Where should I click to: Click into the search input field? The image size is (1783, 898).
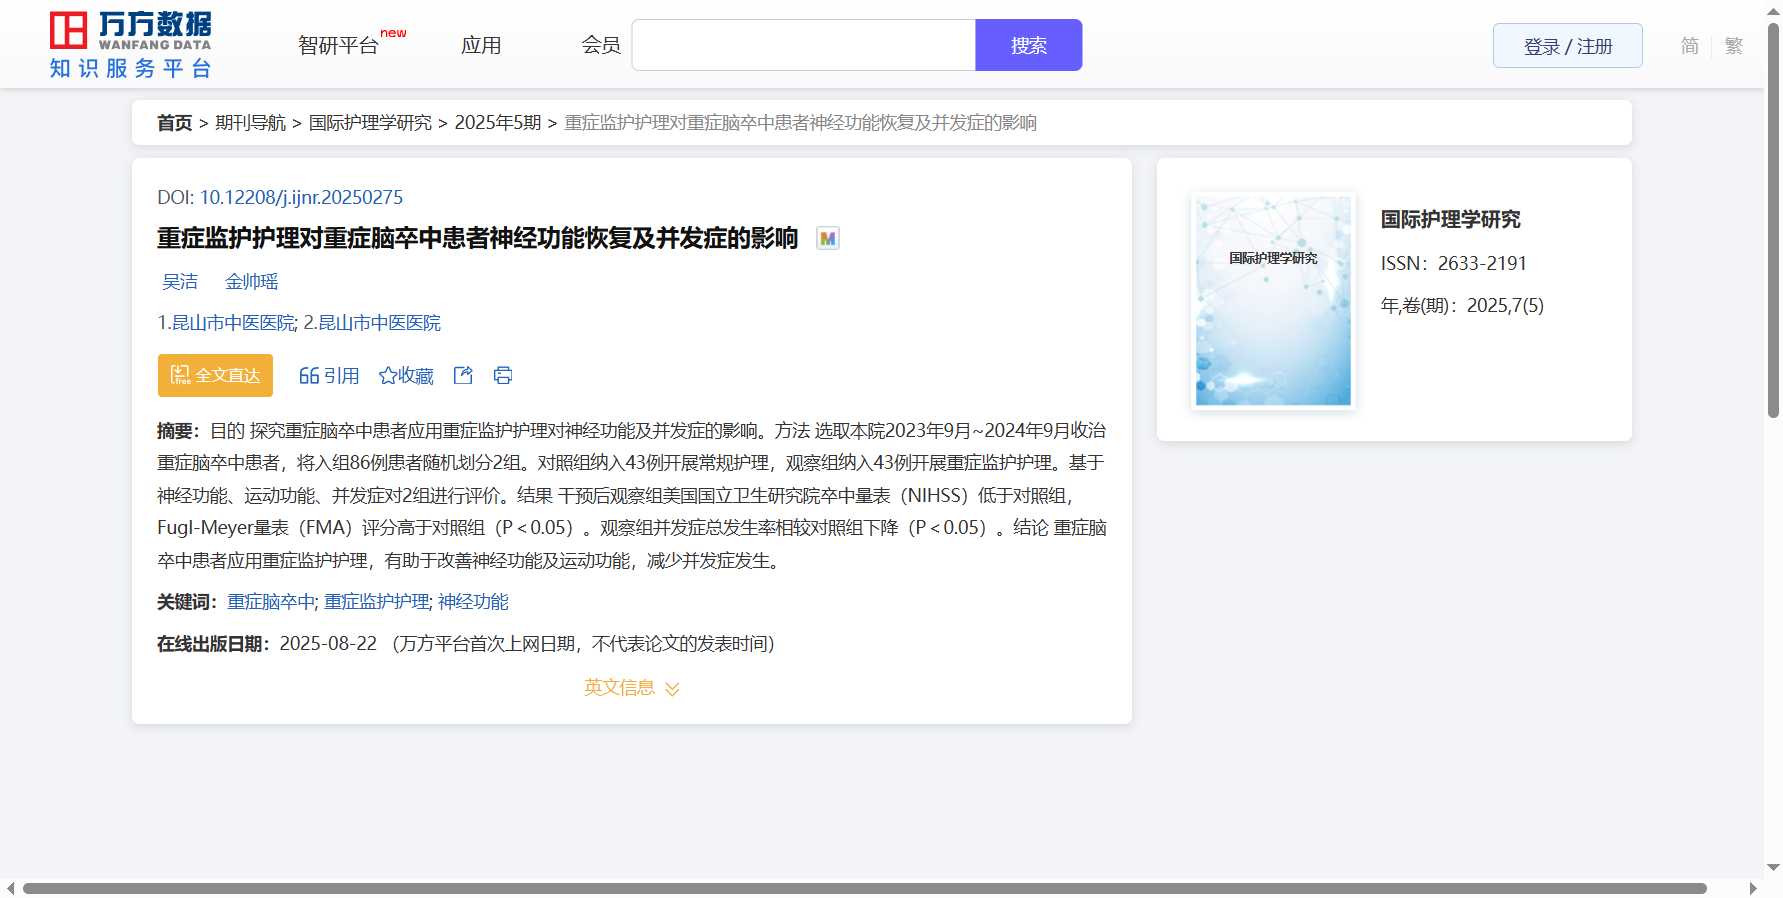803,46
